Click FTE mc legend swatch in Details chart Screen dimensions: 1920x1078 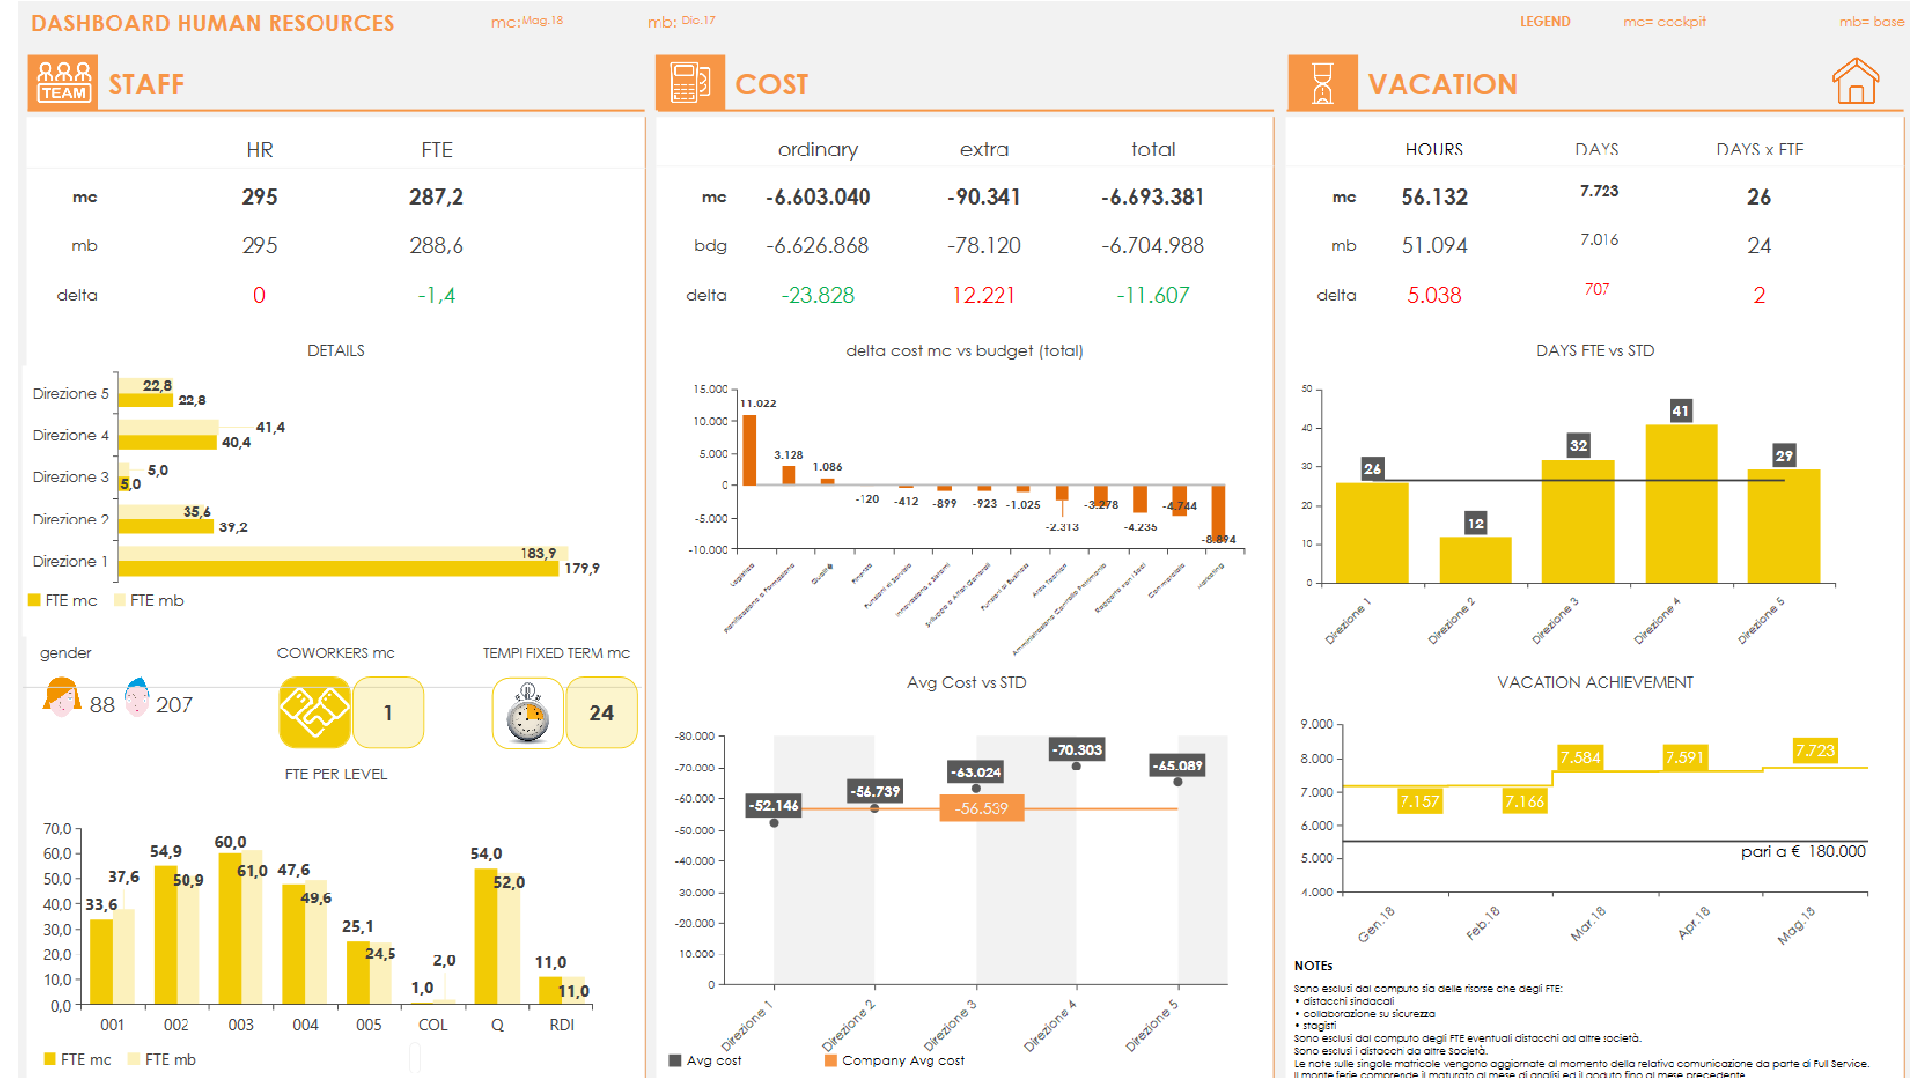point(34,600)
